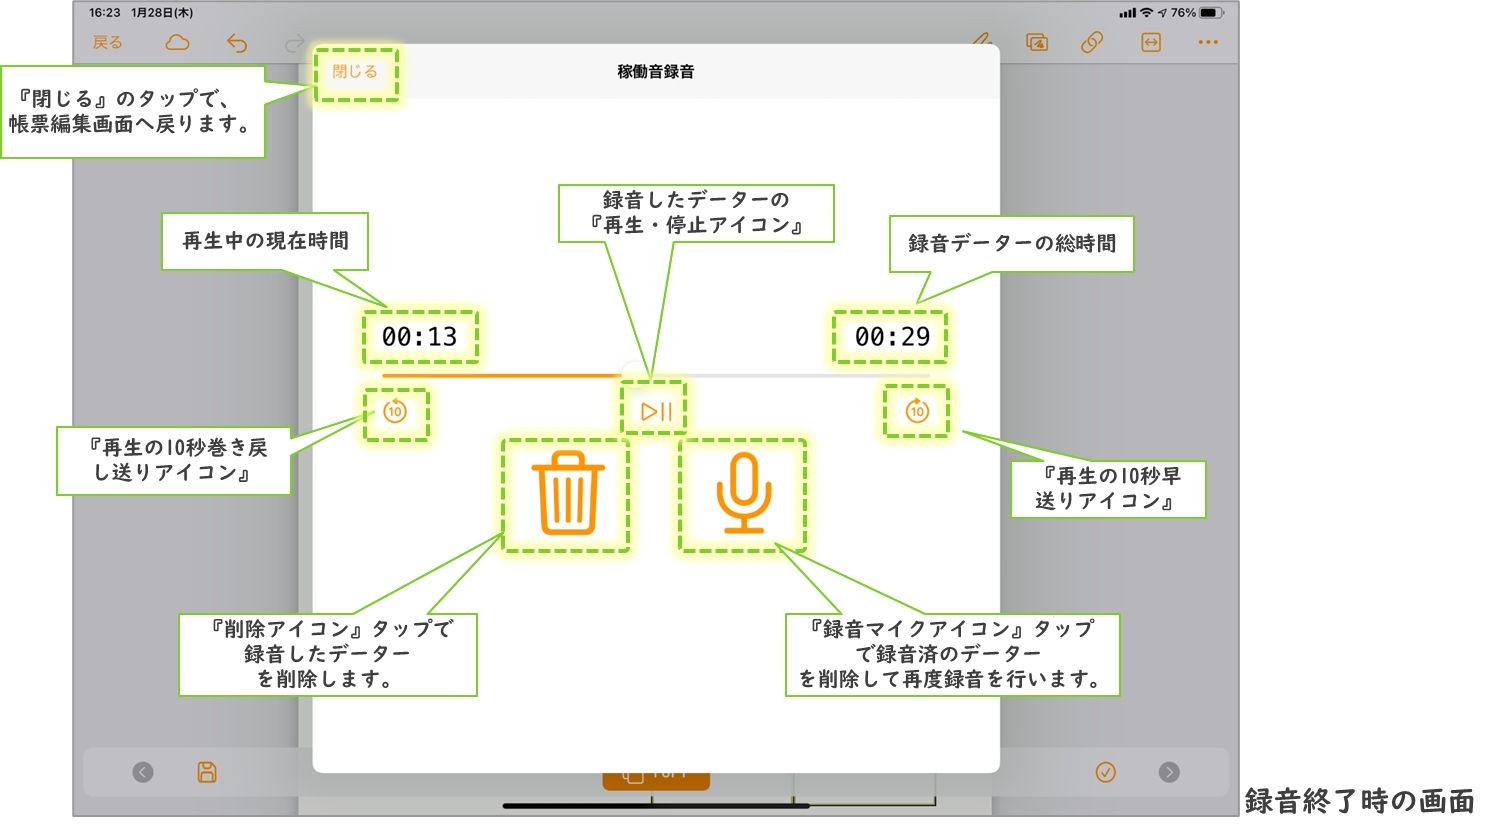Click the orange save floppy disk icon
The image size is (1496, 827).
tap(207, 772)
